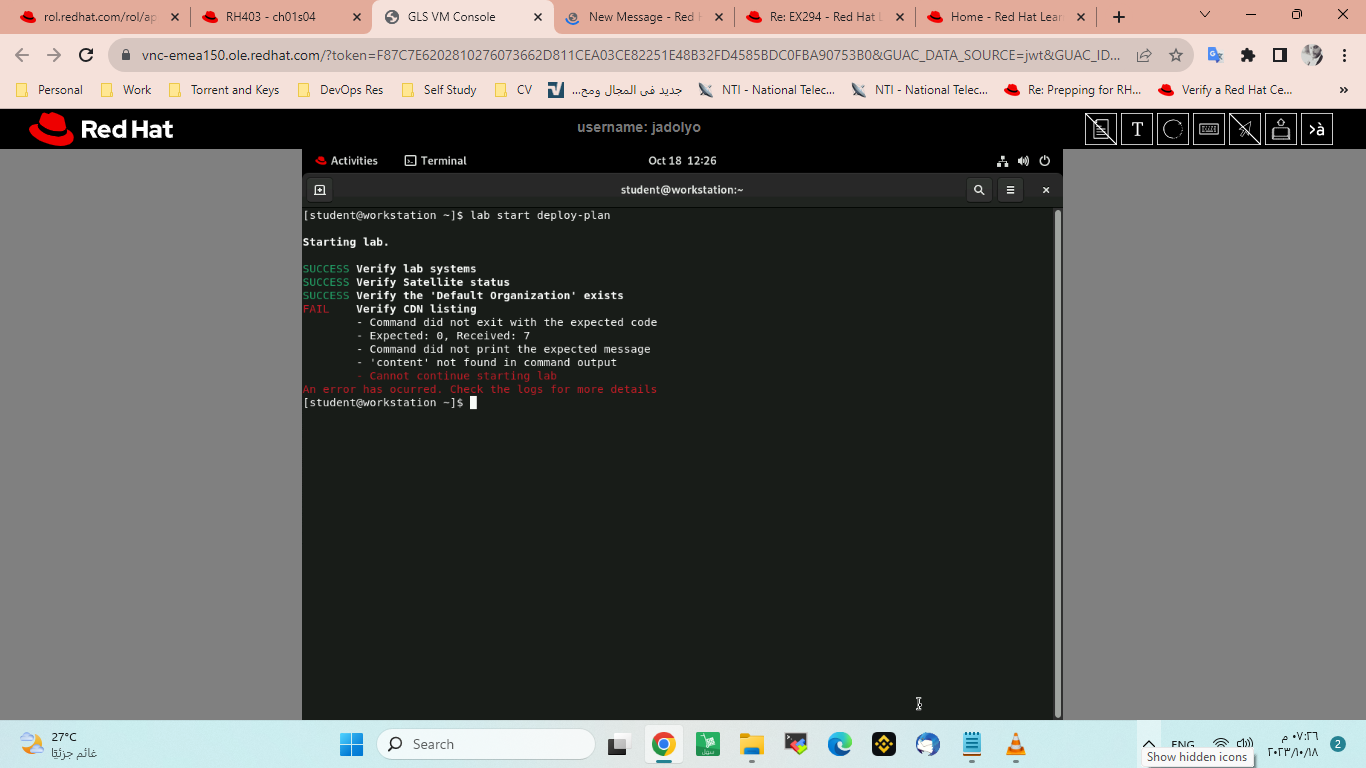Click the Windows taskbar search field

(486, 744)
